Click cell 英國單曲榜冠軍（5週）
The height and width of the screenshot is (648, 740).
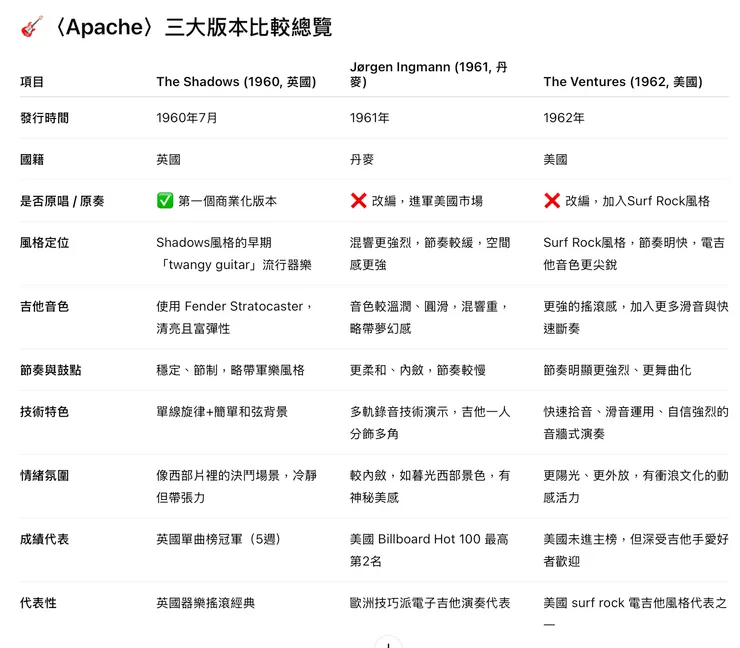[219, 539]
